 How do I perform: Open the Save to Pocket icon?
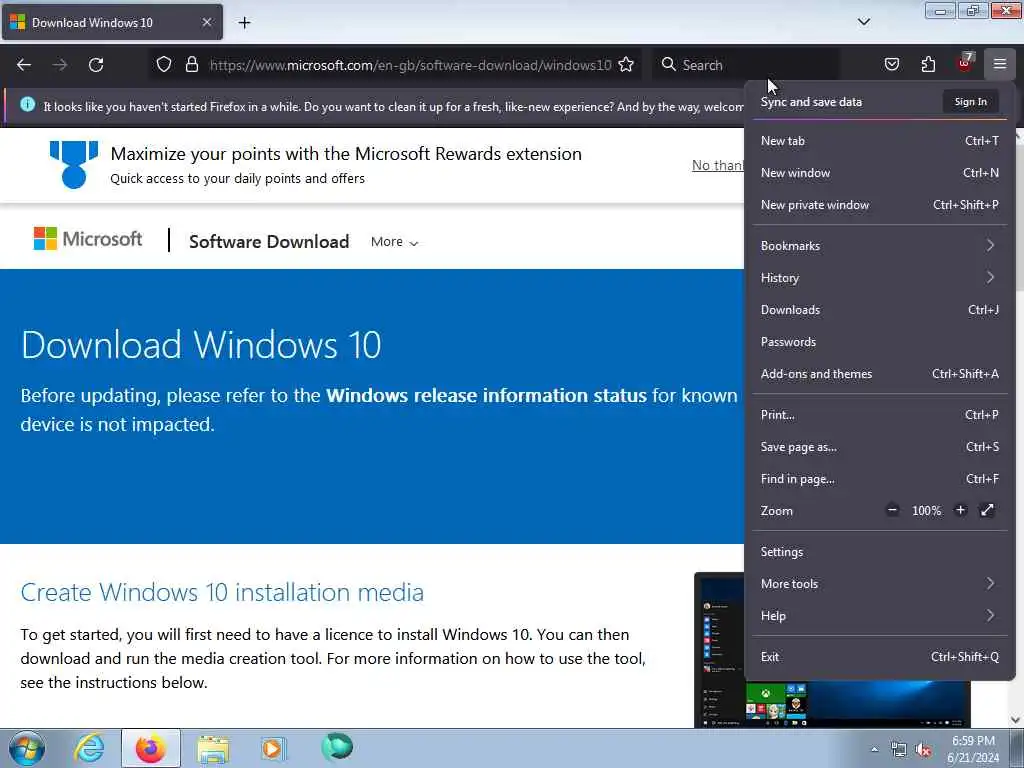tap(891, 65)
